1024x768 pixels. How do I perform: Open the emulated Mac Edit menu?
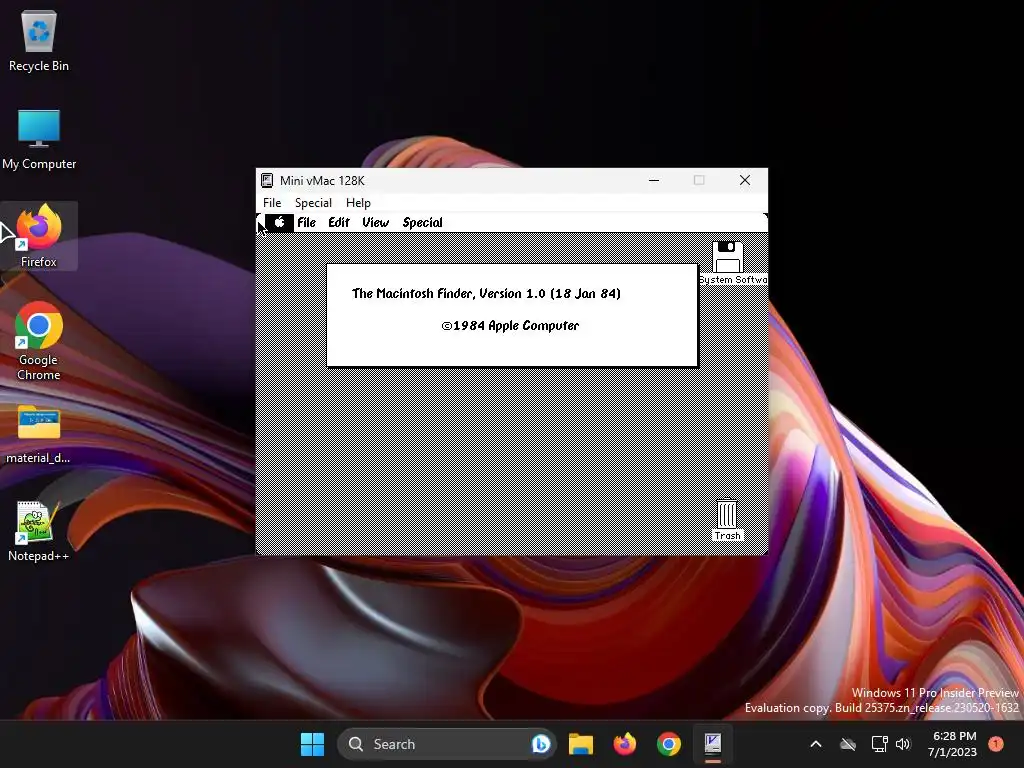pos(339,223)
